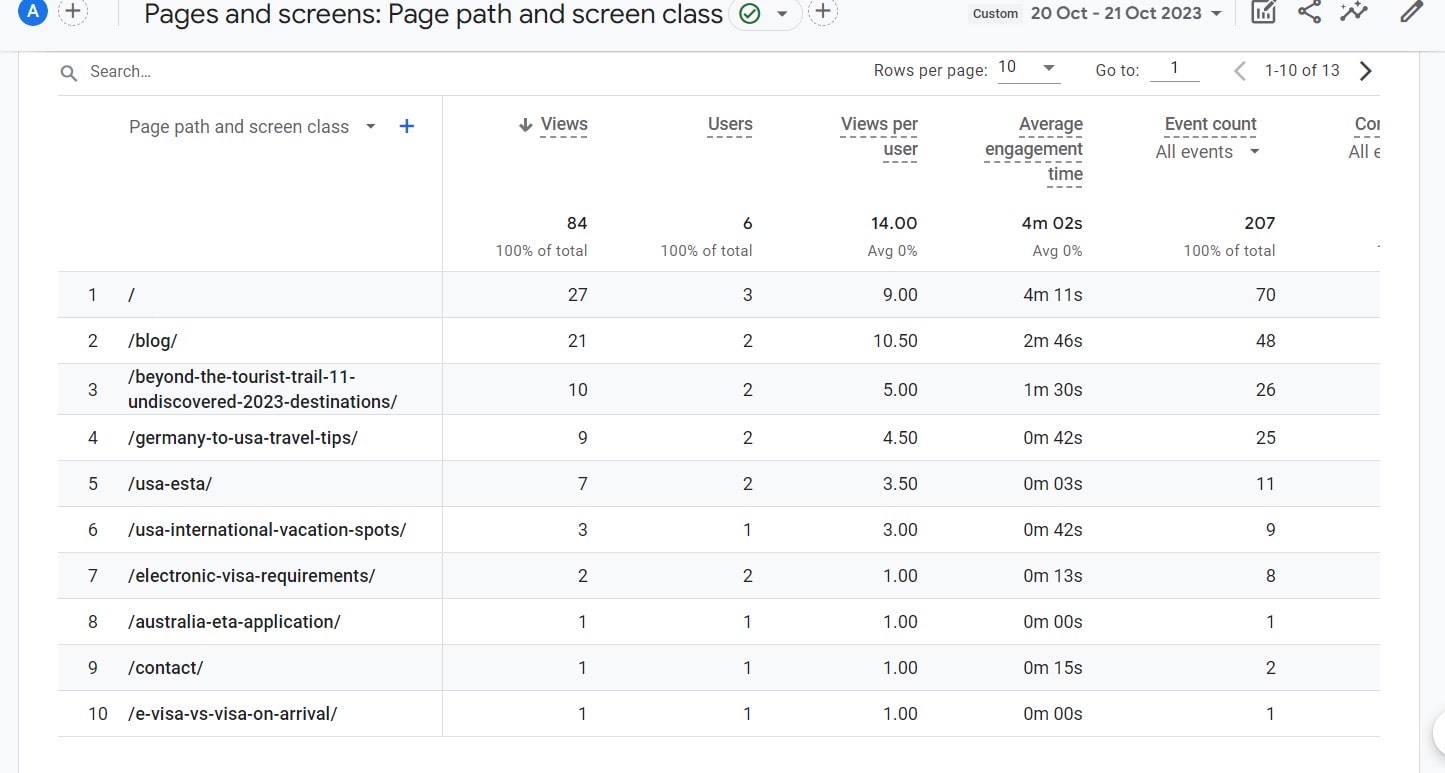Select the /blog/ page path row

(153, 341)
